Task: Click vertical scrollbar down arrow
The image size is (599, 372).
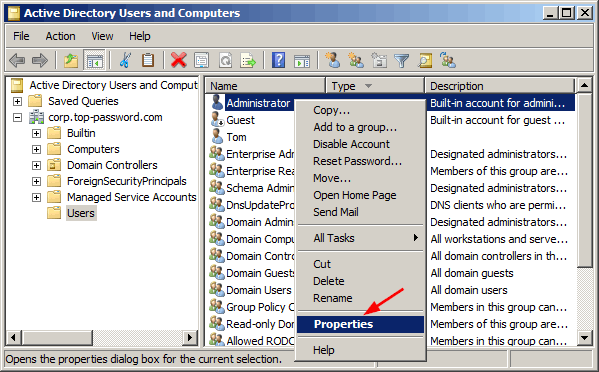Action: (x=584, y=337)
